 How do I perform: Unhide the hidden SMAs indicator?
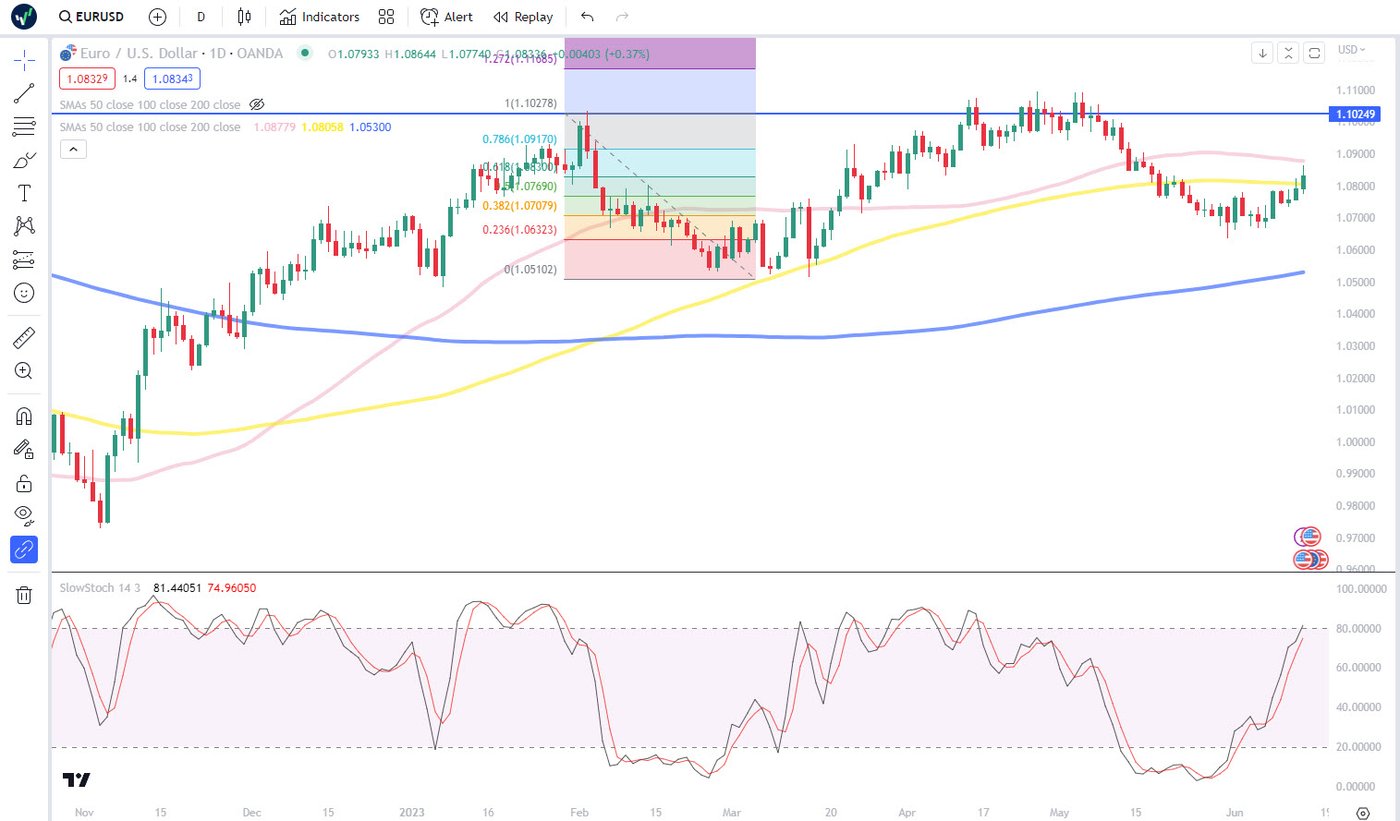point(257,104)
